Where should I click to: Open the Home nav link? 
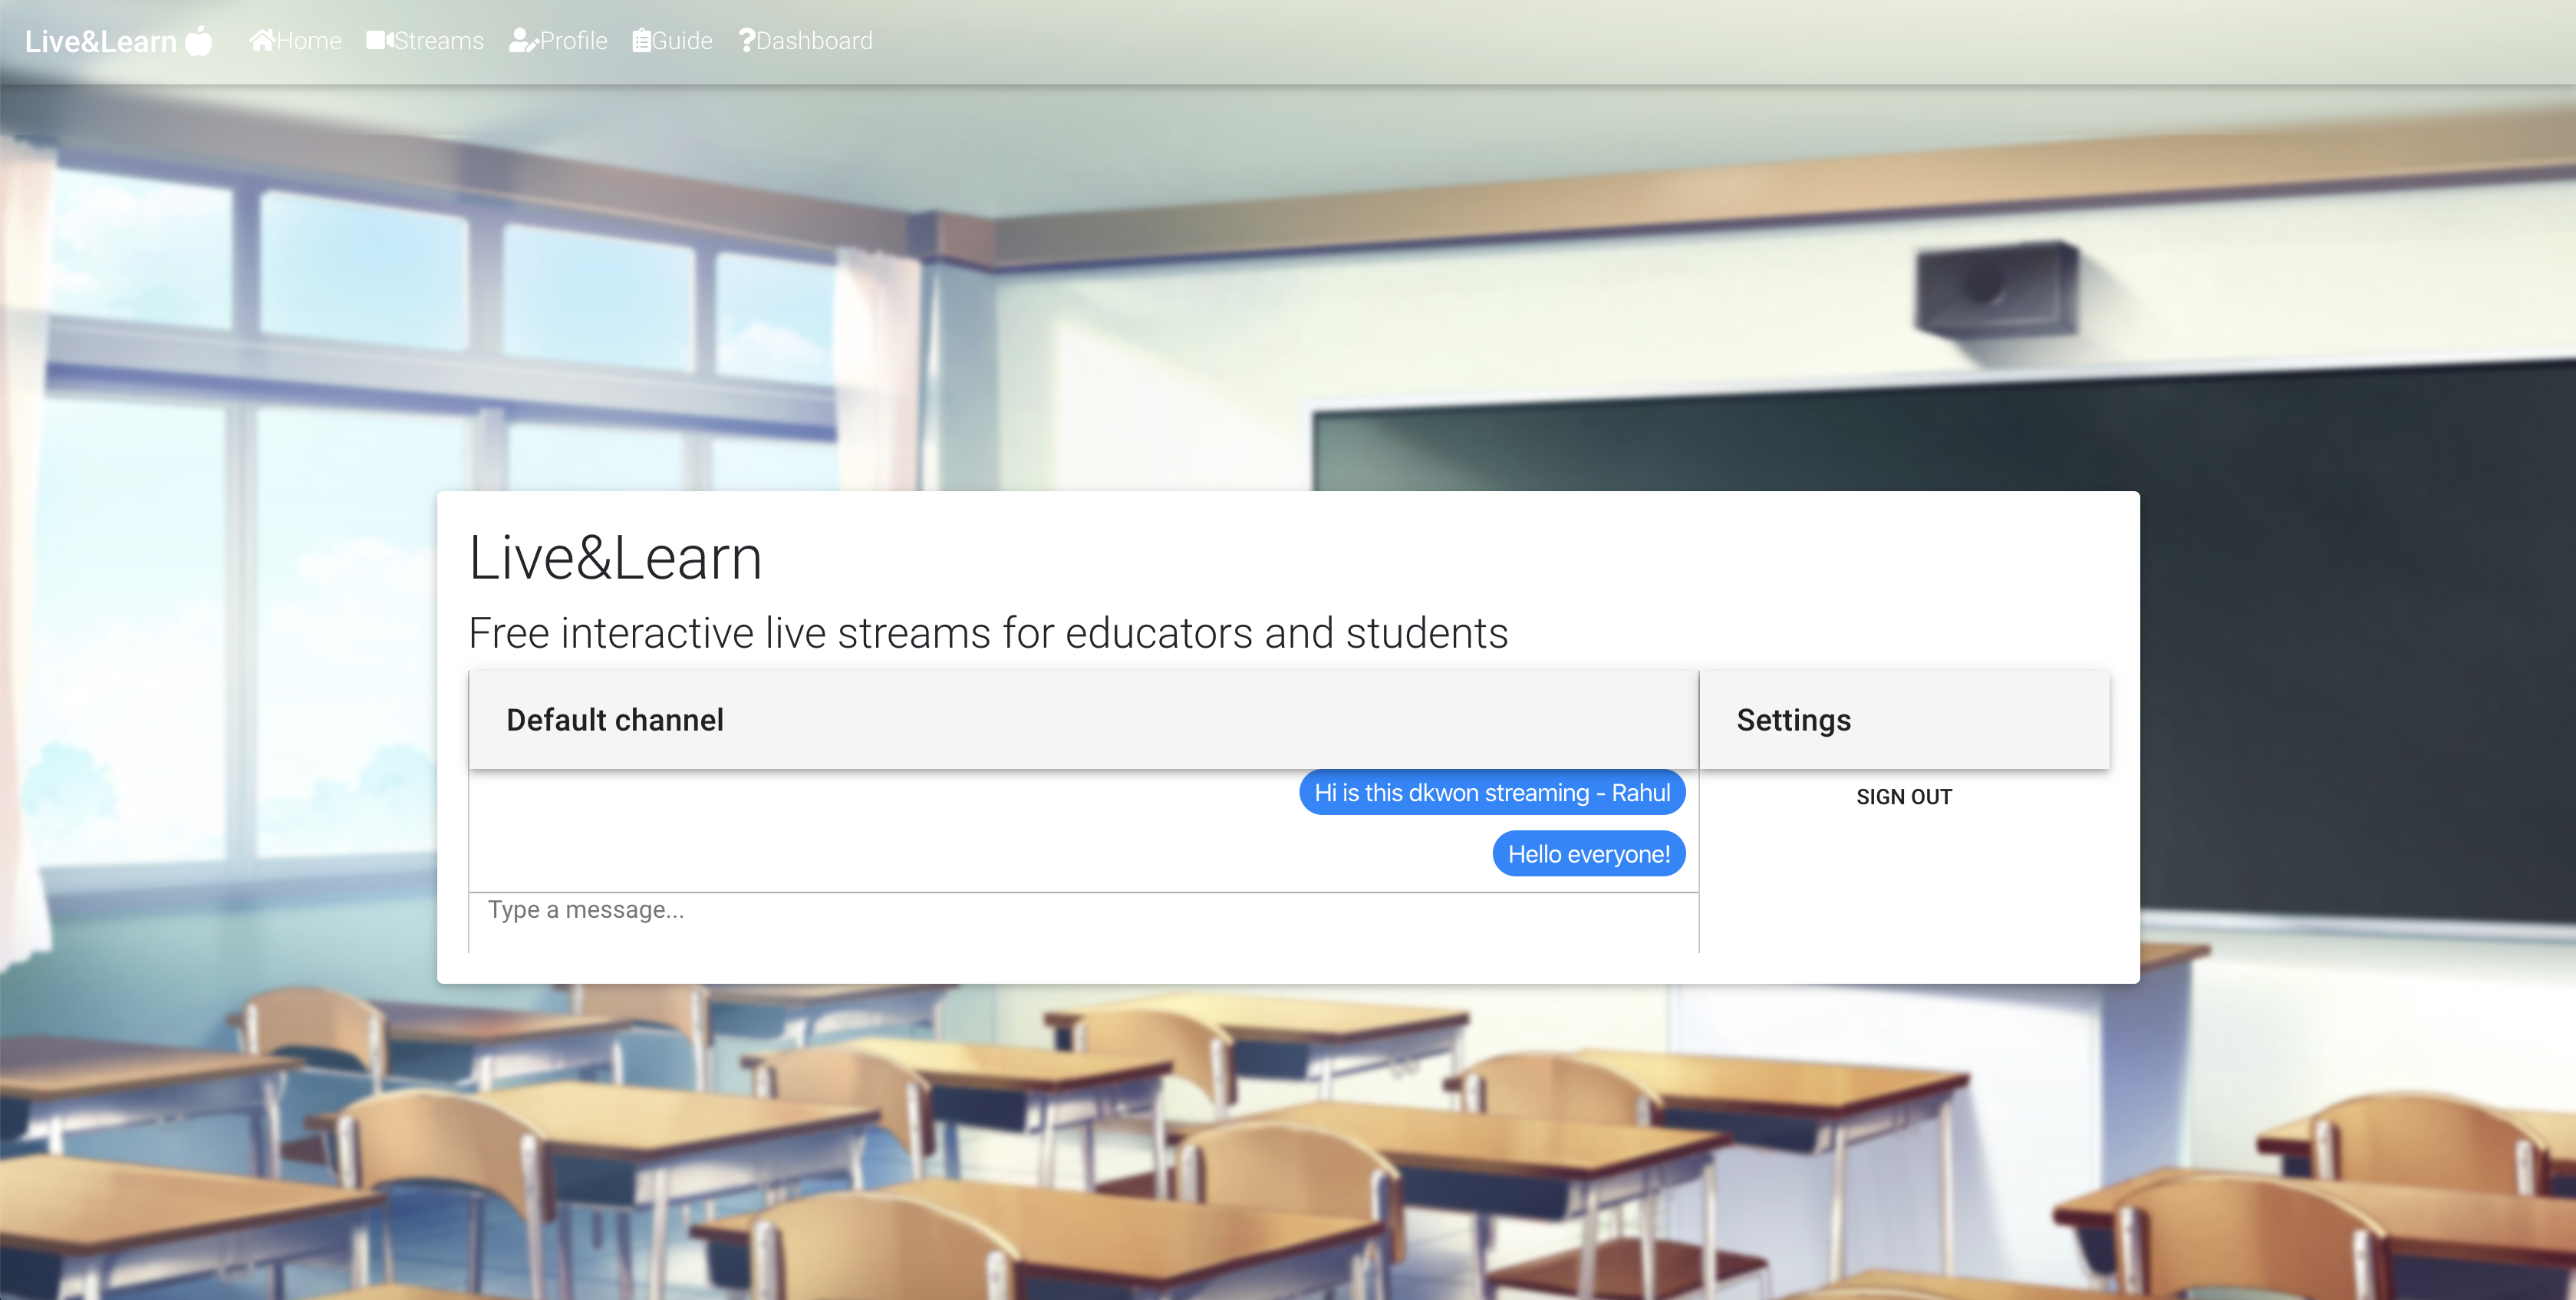point(309,41)
